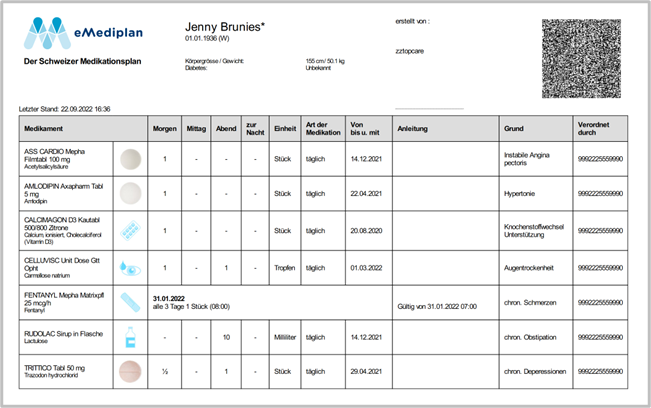This screenshot has height=408, width=651.
Task: Click the eMediplan logo
Action: click(83, 33)
